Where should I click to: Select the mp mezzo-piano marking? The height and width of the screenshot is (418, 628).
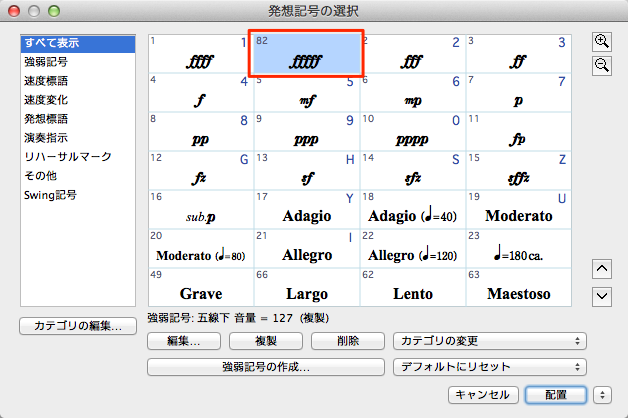point(413,93)
